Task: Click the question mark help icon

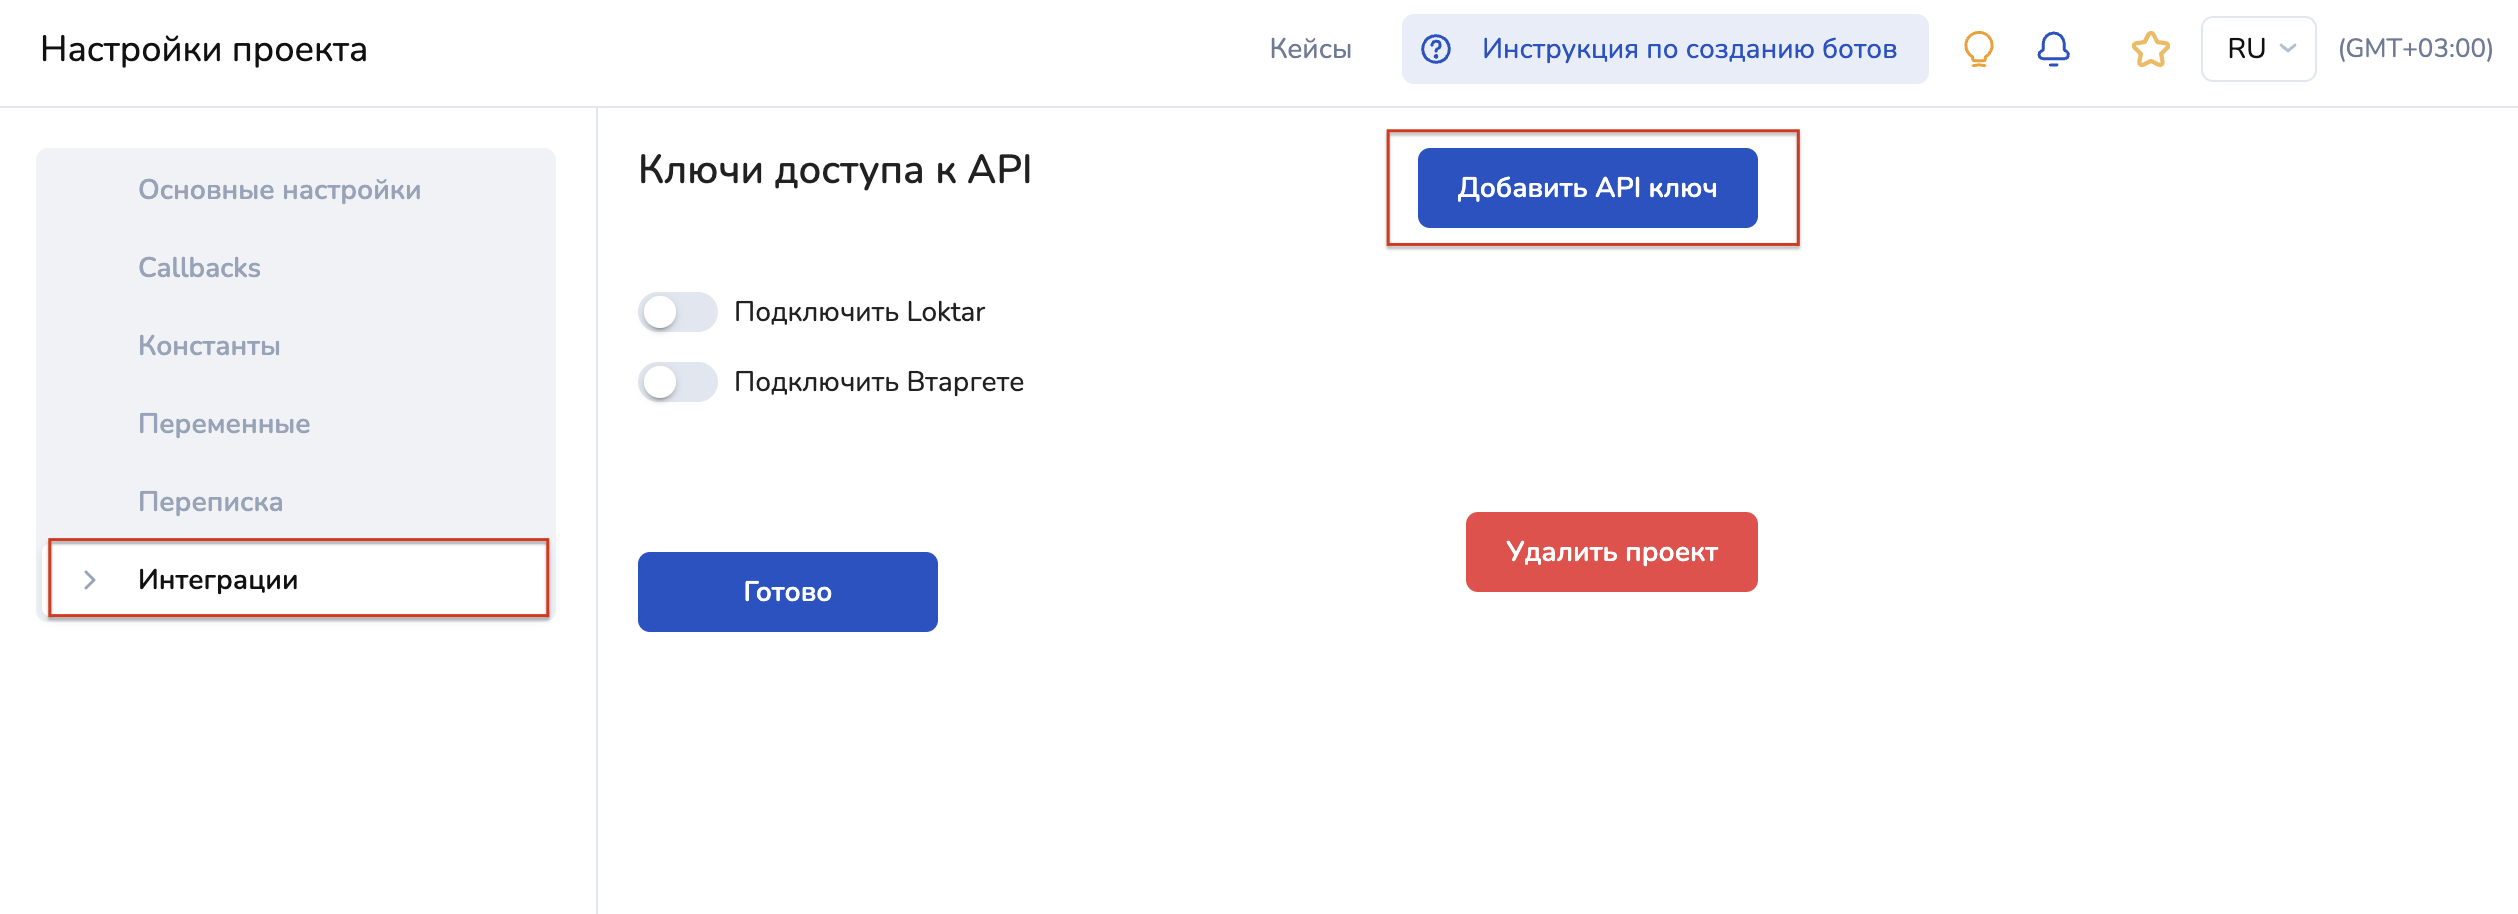Action: [1436, 49]
